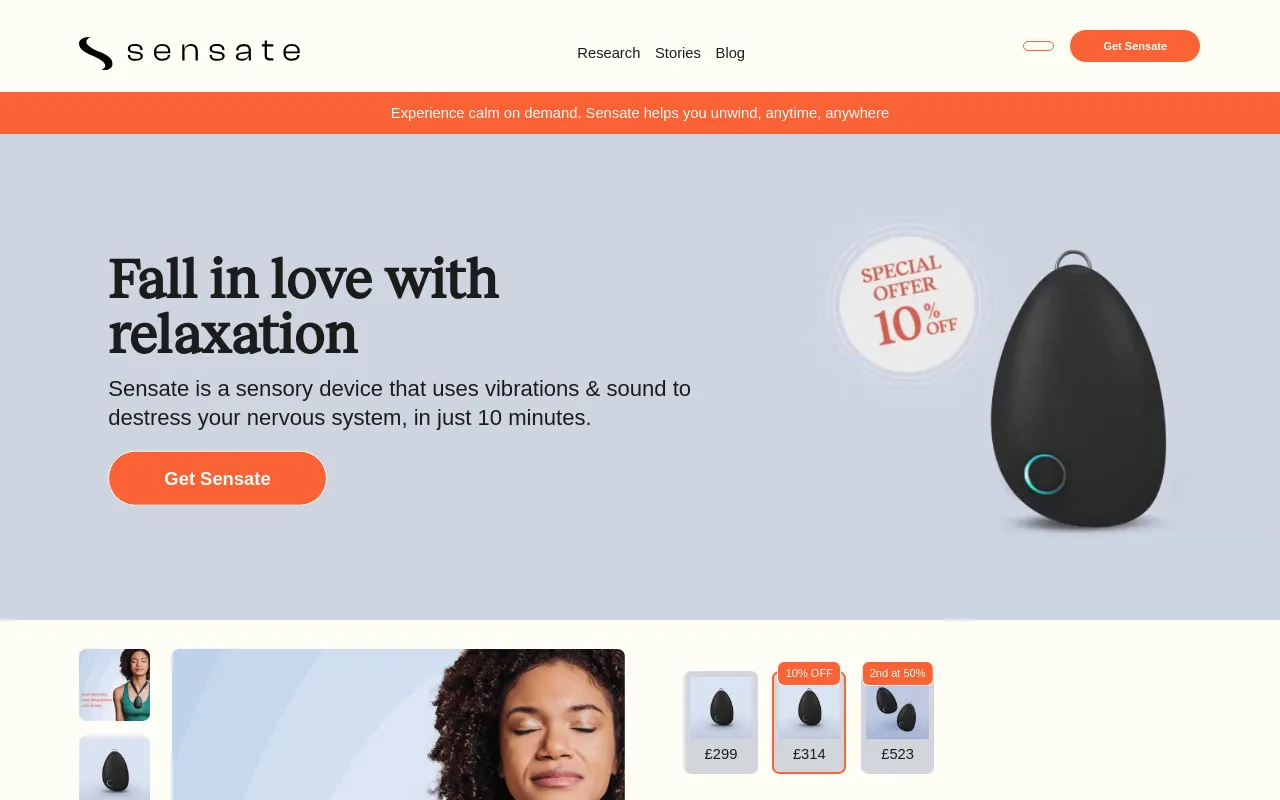Click the small empty outlined header button

tap(1038, 46)
